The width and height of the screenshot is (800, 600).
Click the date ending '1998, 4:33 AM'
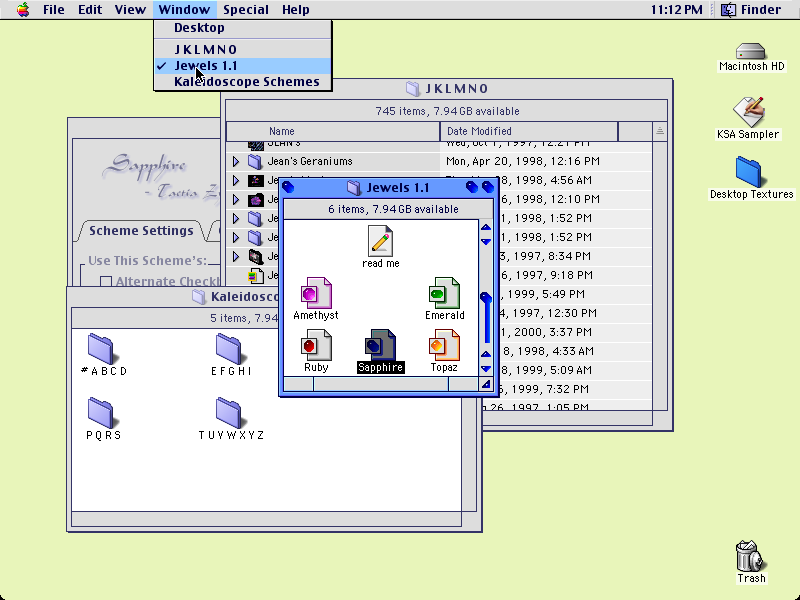(x=547, y=351)
